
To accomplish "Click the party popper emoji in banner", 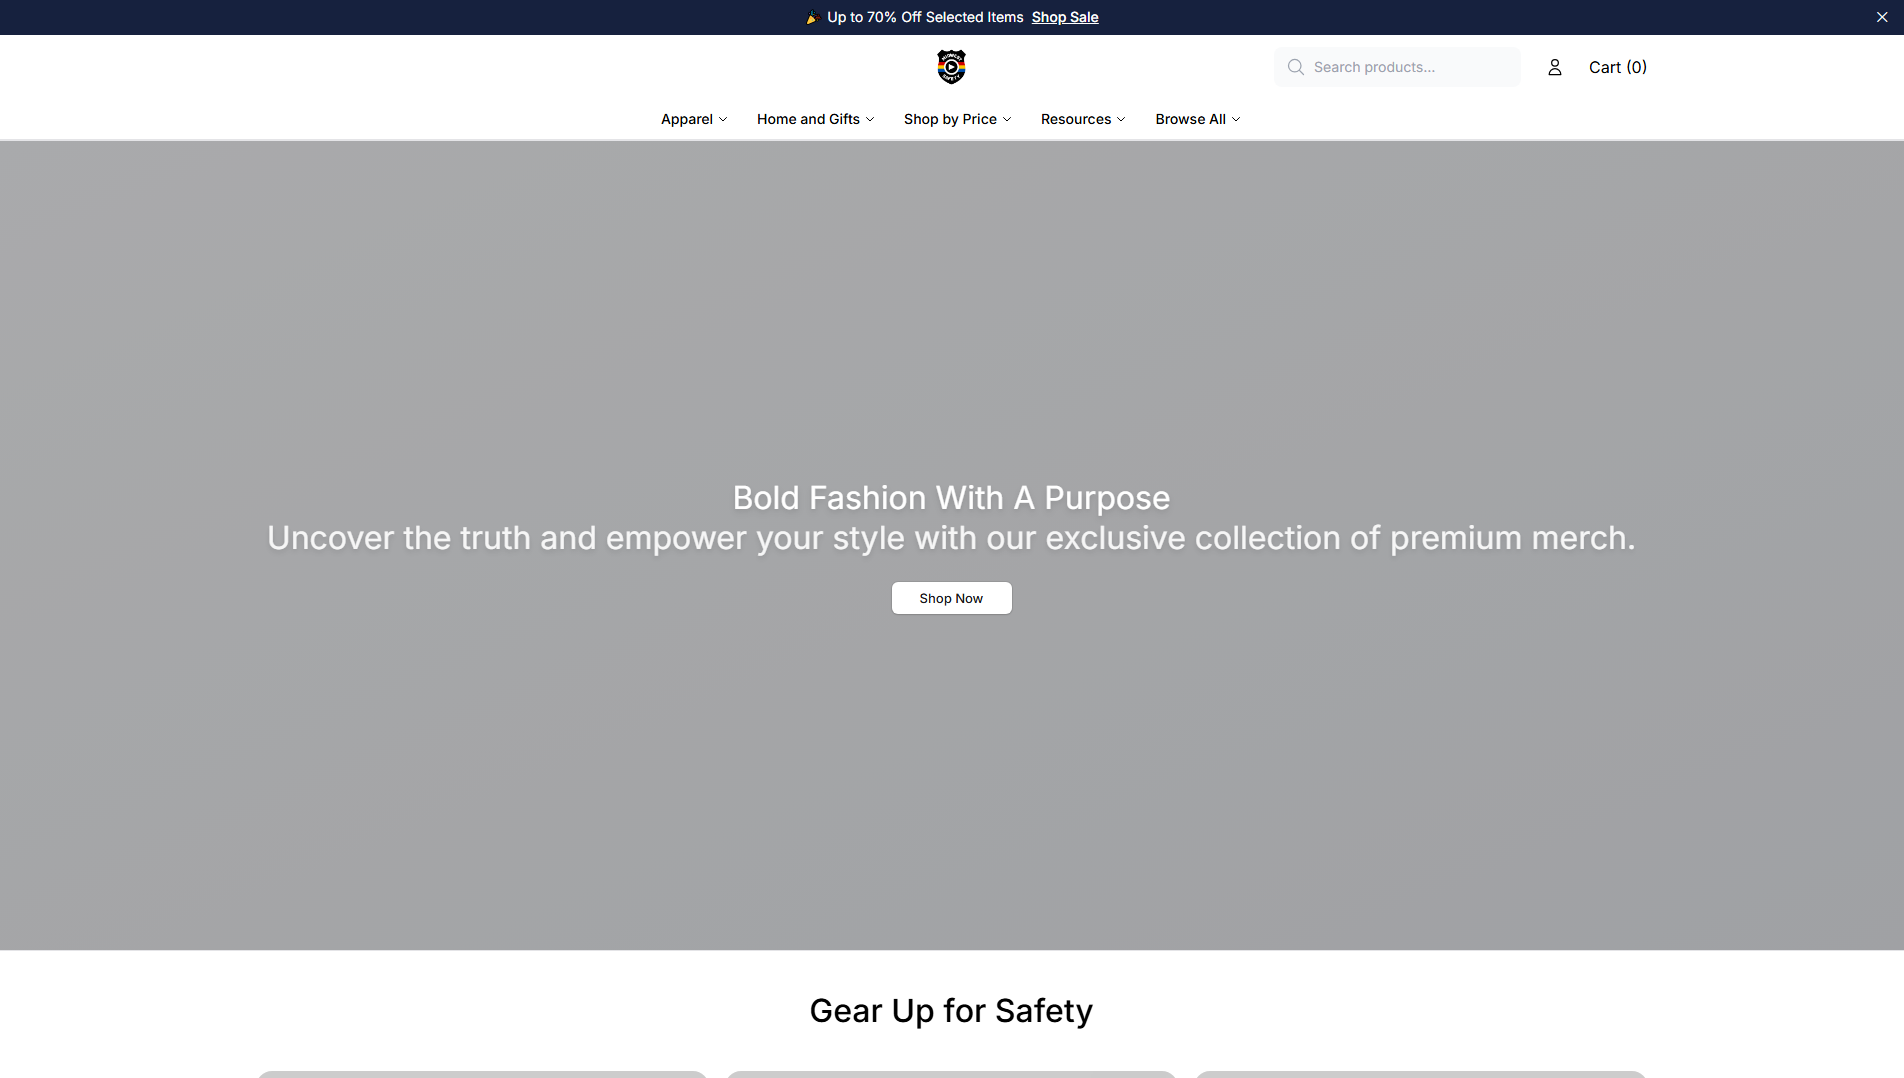I will pos(813,17).
